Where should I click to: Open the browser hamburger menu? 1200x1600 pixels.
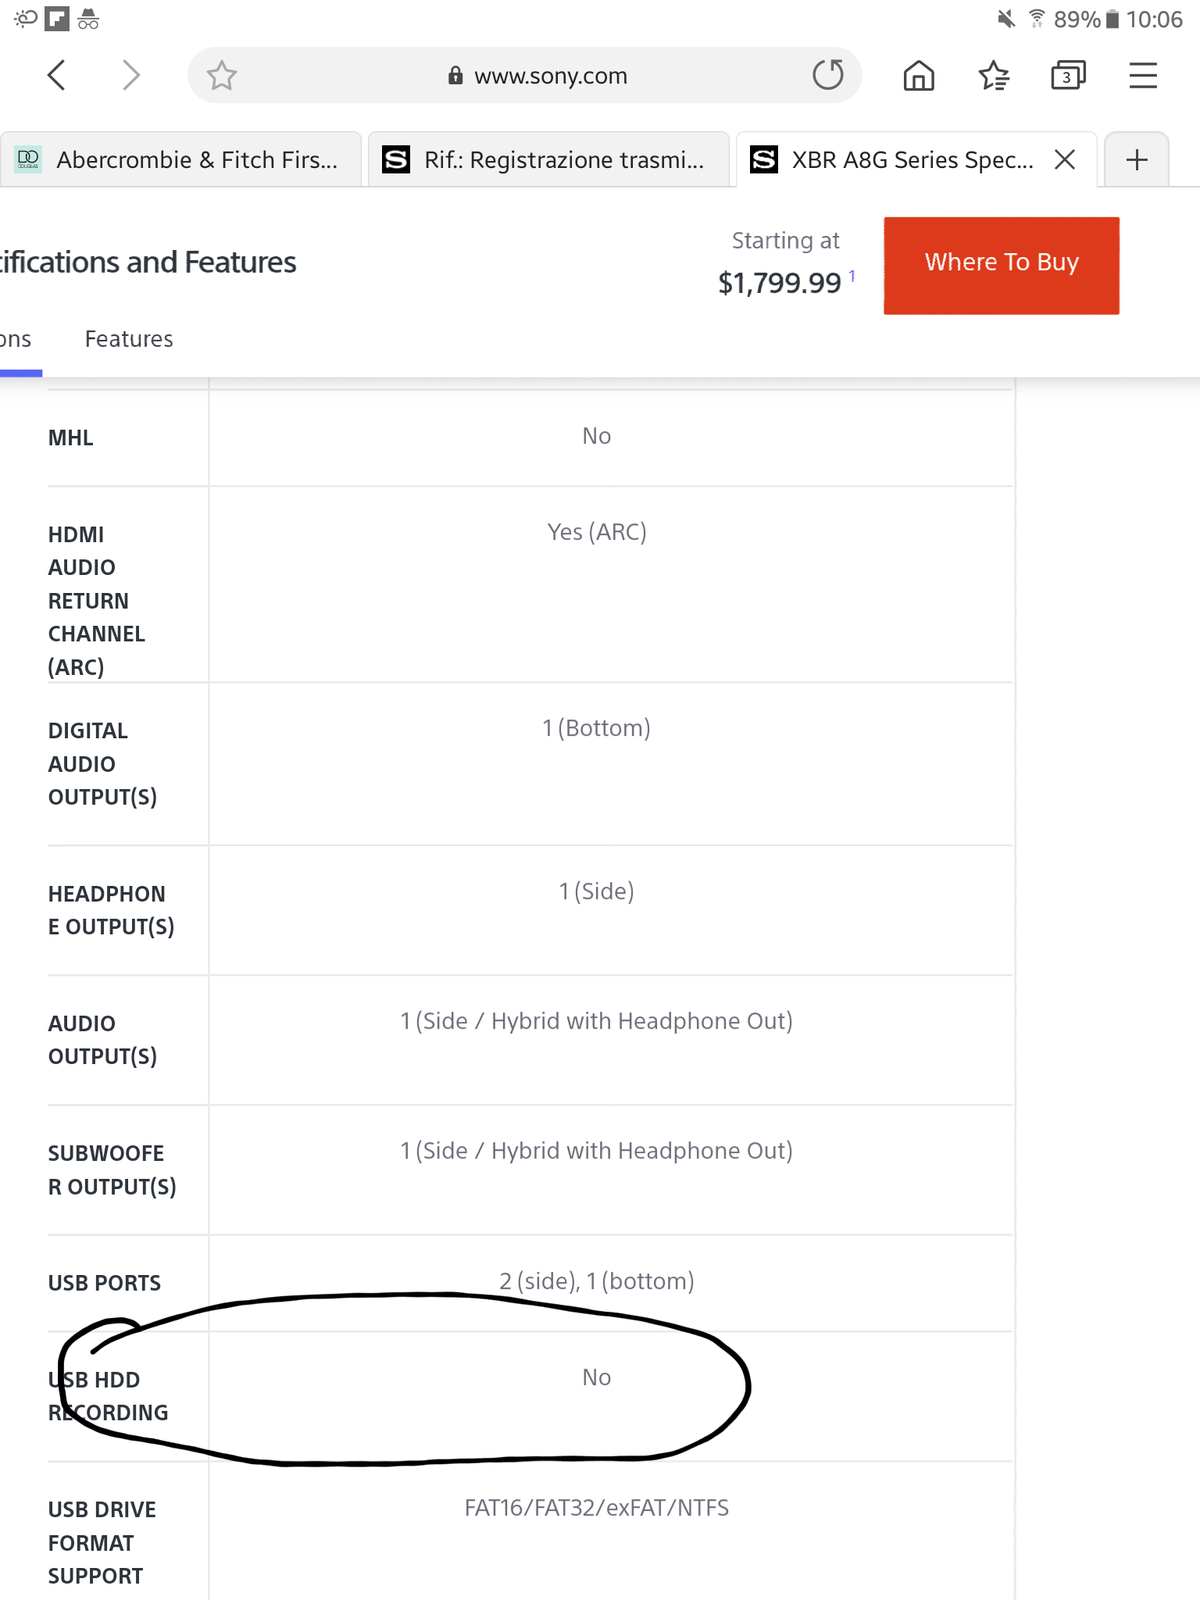(x=1142, y=75)
